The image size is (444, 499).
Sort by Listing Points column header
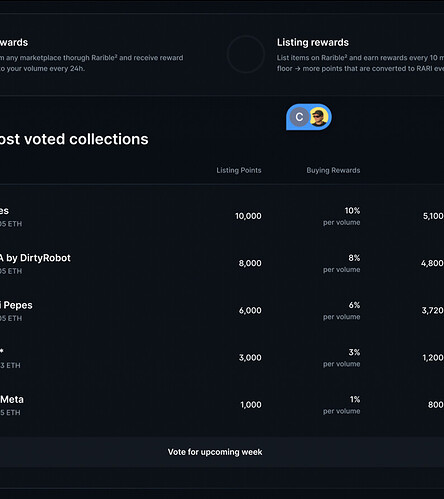[239, 170]
